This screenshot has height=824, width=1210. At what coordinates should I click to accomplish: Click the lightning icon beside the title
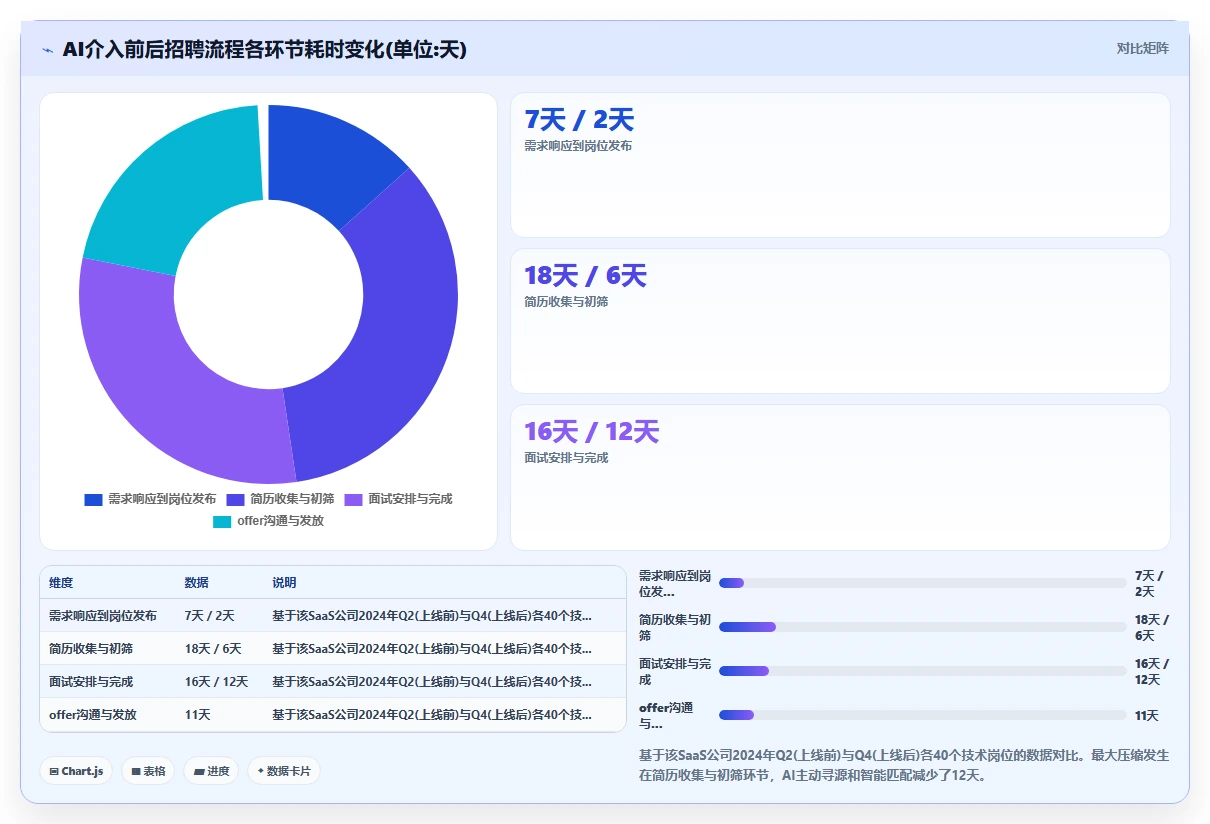pos(48,50)
